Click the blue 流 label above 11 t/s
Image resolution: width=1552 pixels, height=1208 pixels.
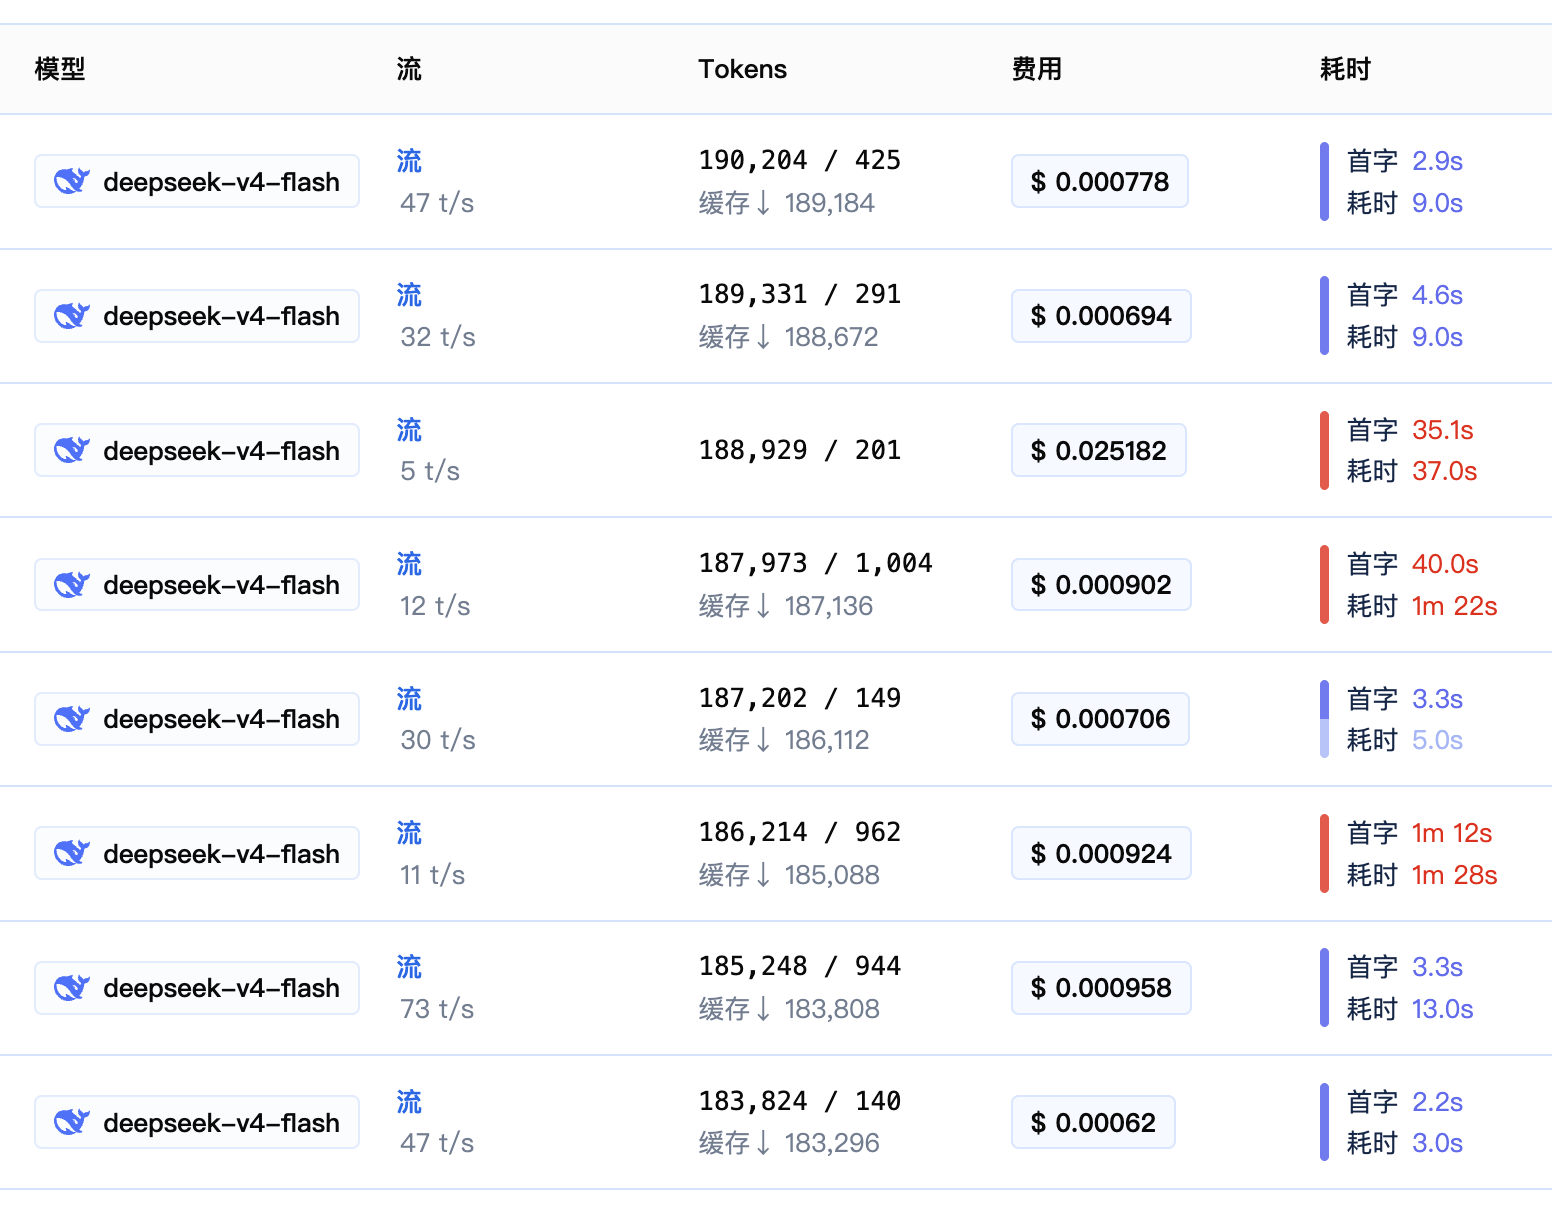pyautogui.click(x=409, y=832)
